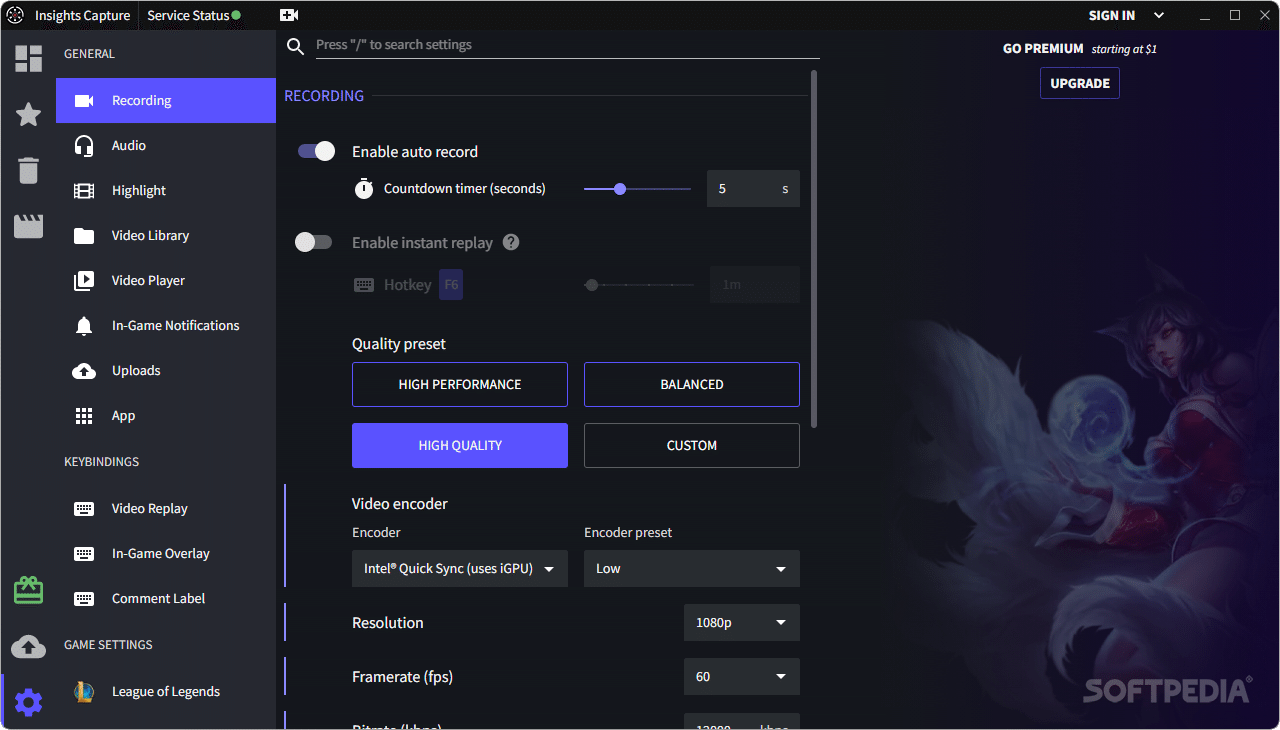The height and width of the screenshot is (730, 1280).
Task: Click the countdown seconds input field
Action: 753,188
